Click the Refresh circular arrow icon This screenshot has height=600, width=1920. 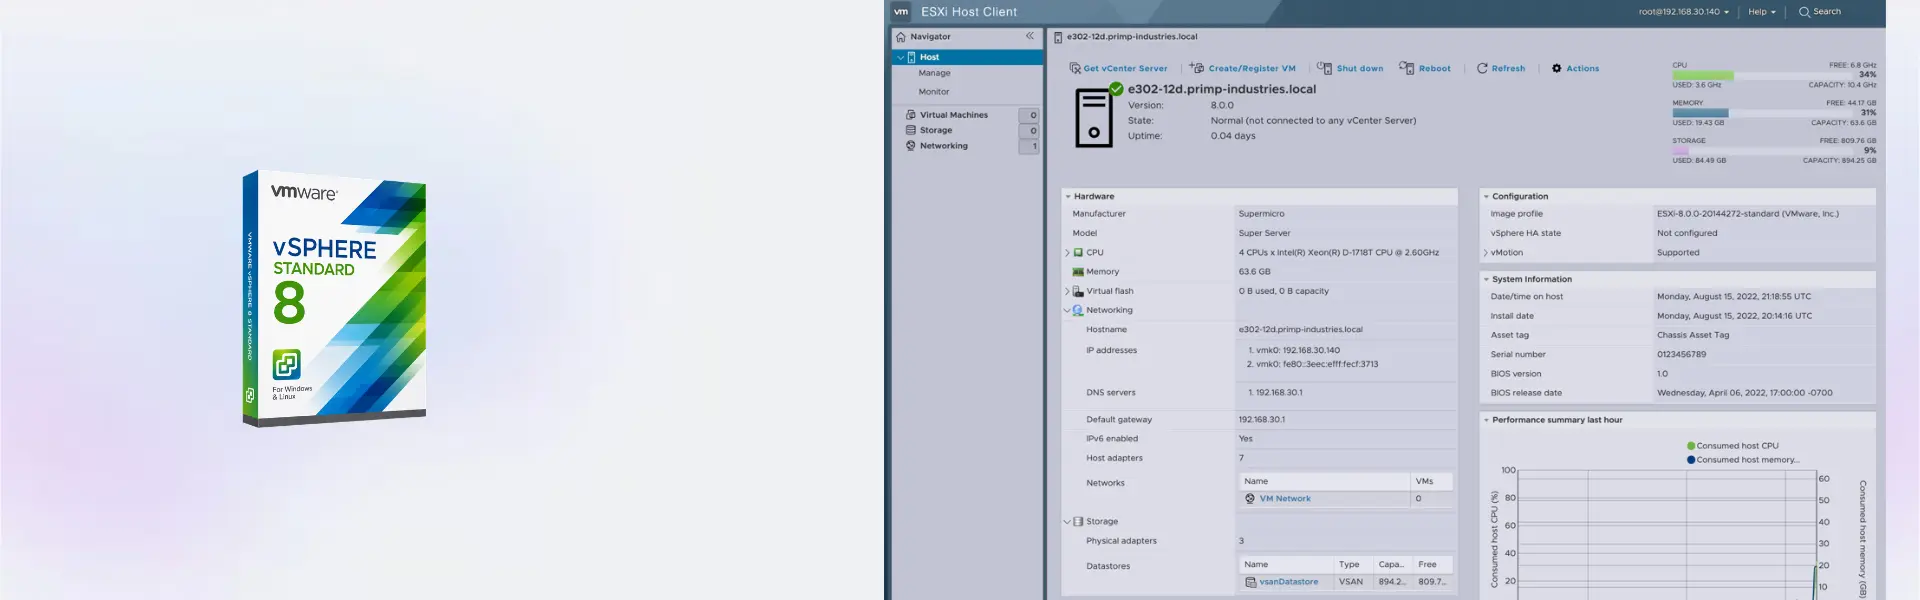pos(1482,68)
